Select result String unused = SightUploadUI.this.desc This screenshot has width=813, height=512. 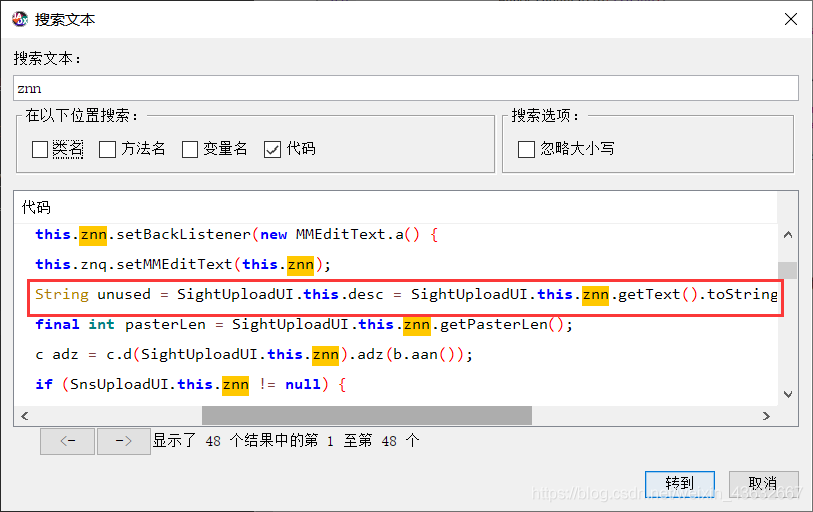pyautogui.click(x=405, y=295)
